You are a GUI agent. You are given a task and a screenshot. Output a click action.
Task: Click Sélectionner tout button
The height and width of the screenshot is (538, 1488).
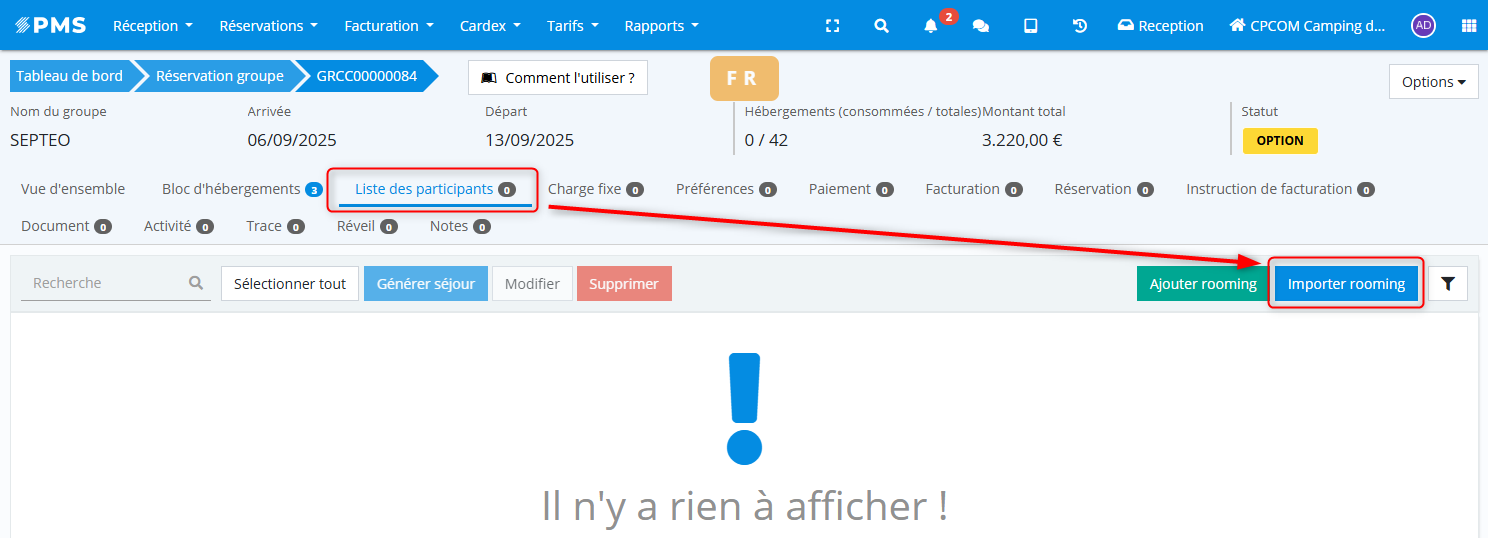point(290,284)
